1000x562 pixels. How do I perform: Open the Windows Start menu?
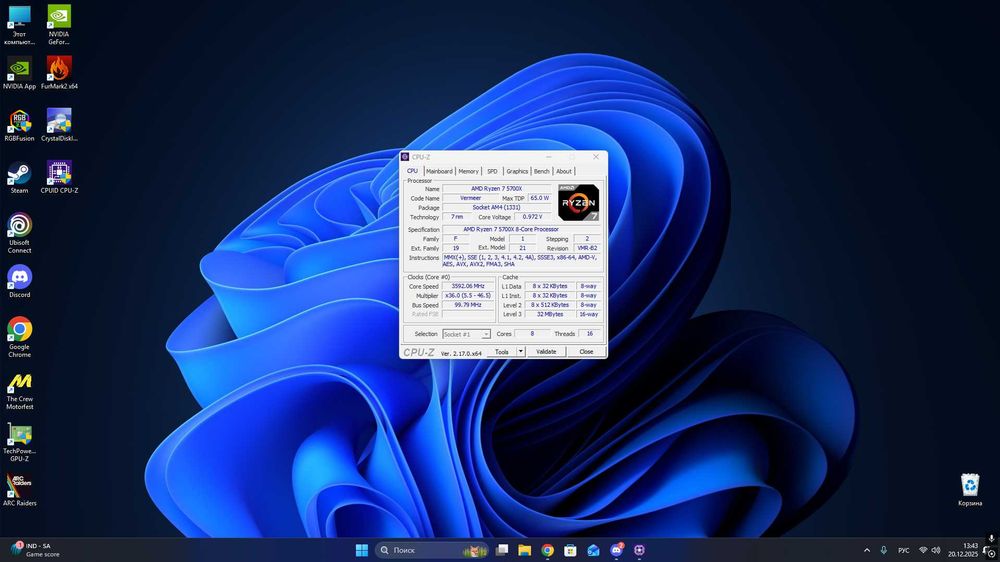click(x=362, y=550)
